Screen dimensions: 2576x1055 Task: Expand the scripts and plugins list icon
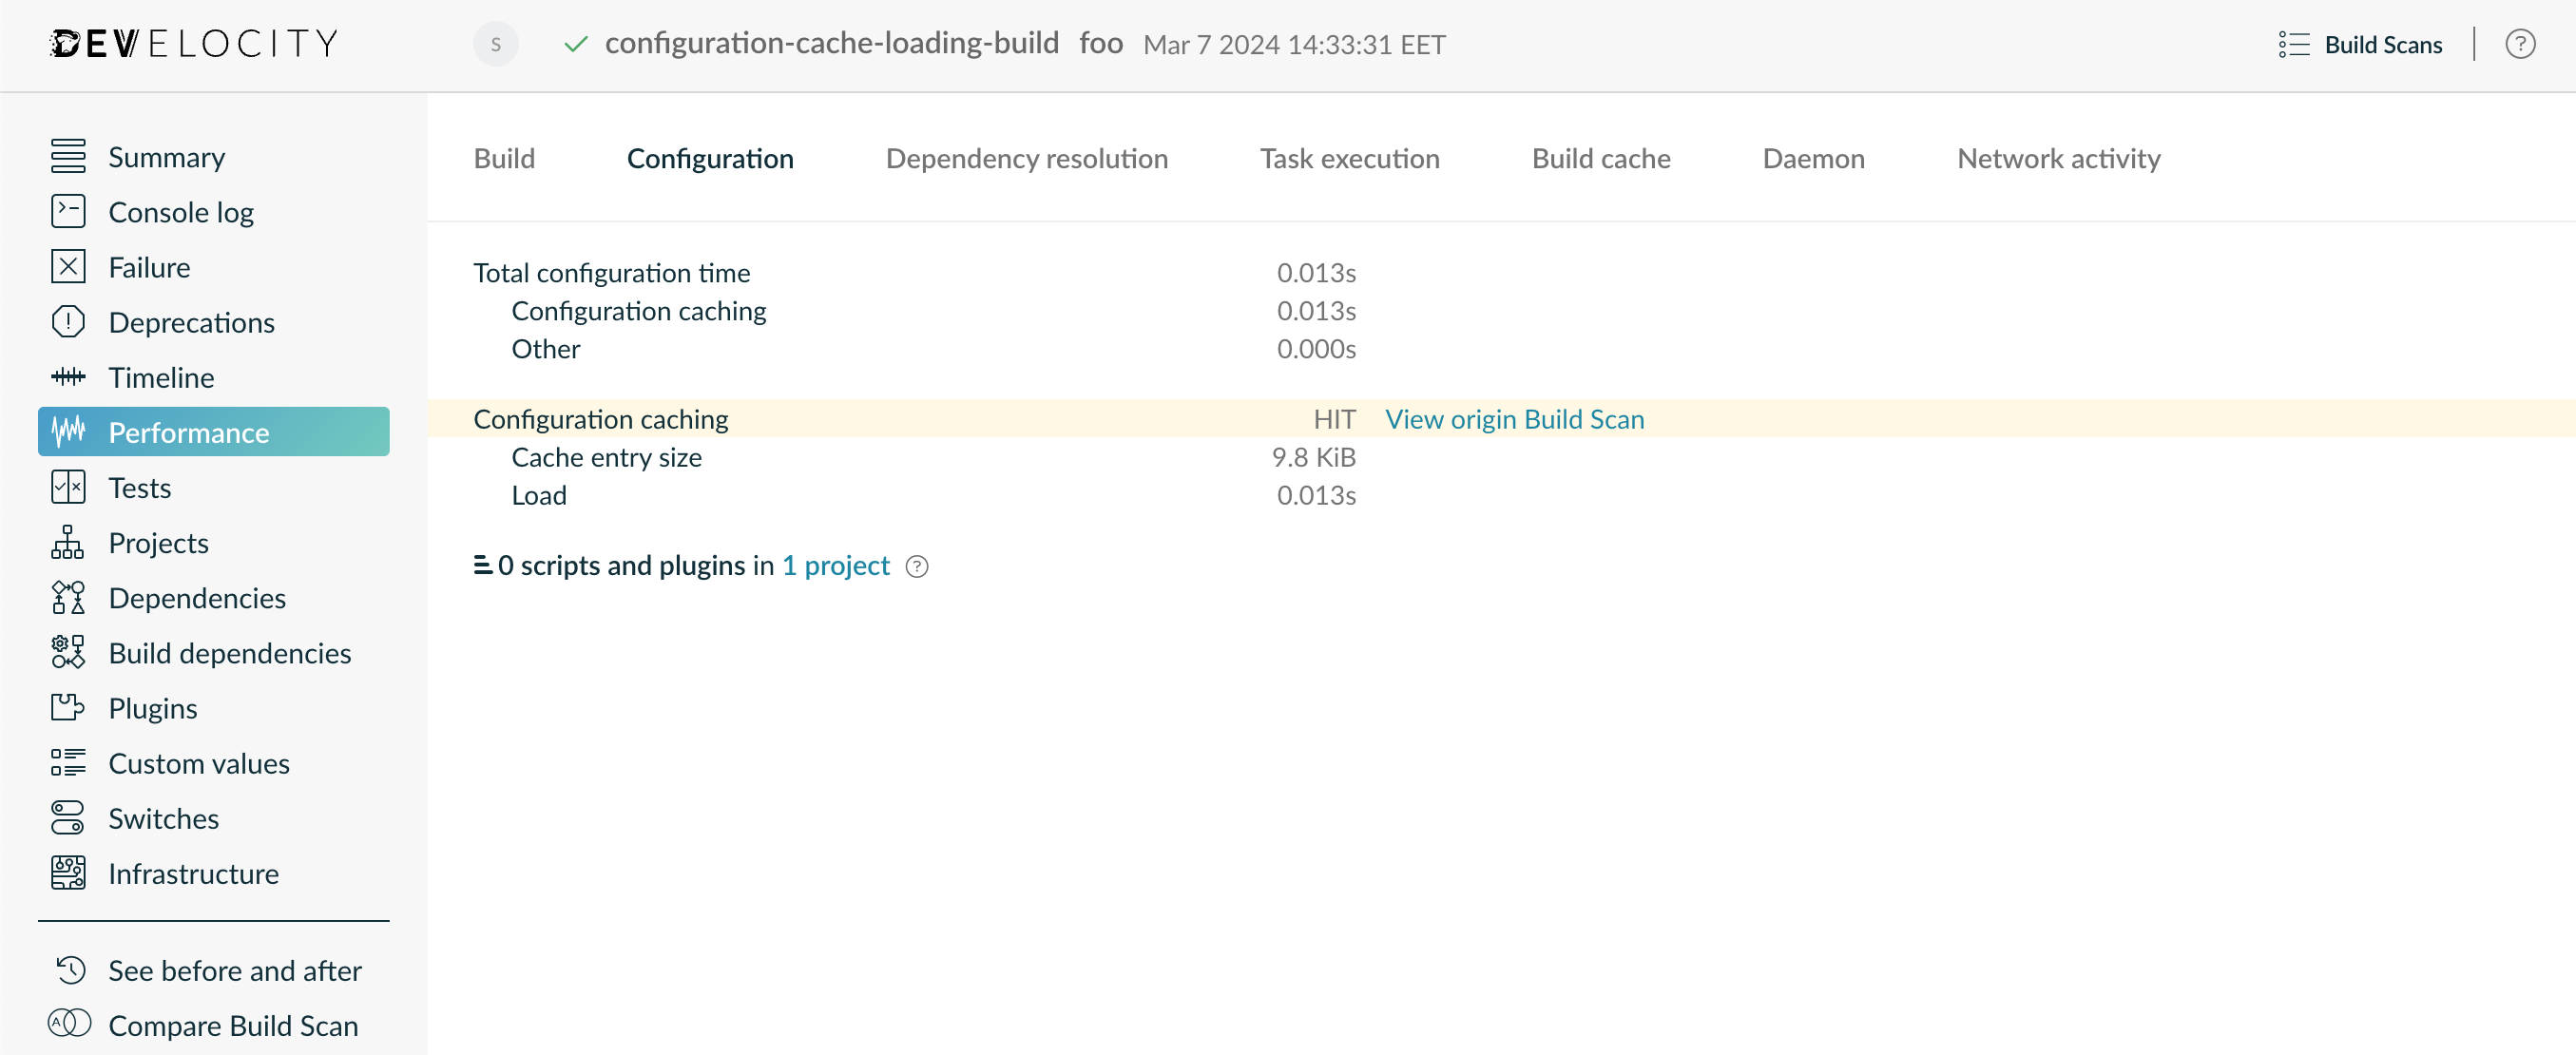482,565
